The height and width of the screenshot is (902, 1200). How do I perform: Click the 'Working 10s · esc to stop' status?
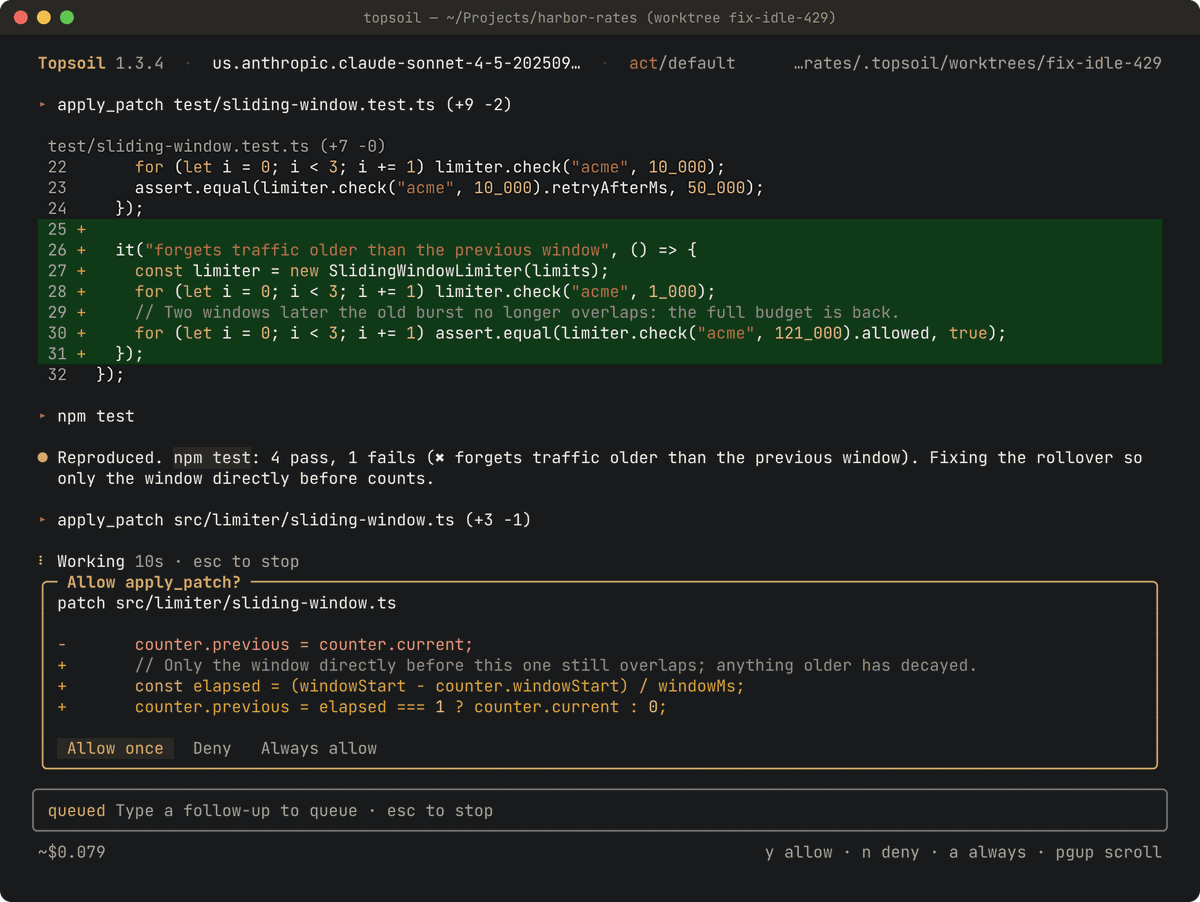click(178, 562)
